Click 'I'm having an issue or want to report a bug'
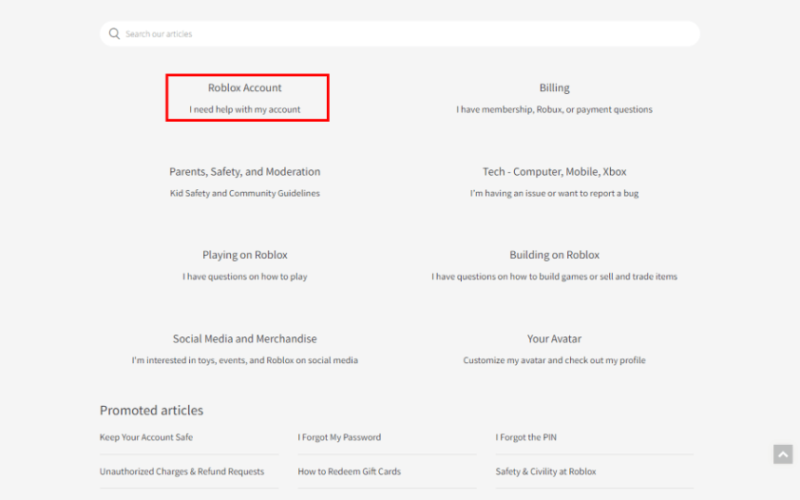The height and width of the screenshot is (500, 800). click(x=554, y=193)
